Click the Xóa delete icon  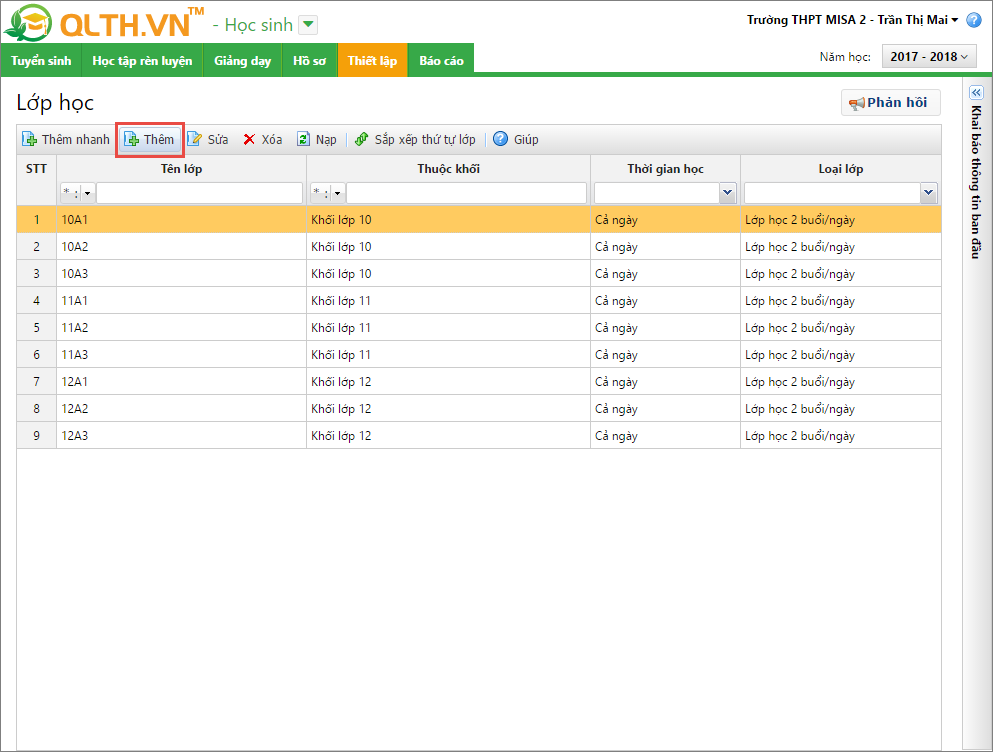click(x=250, y=139)
